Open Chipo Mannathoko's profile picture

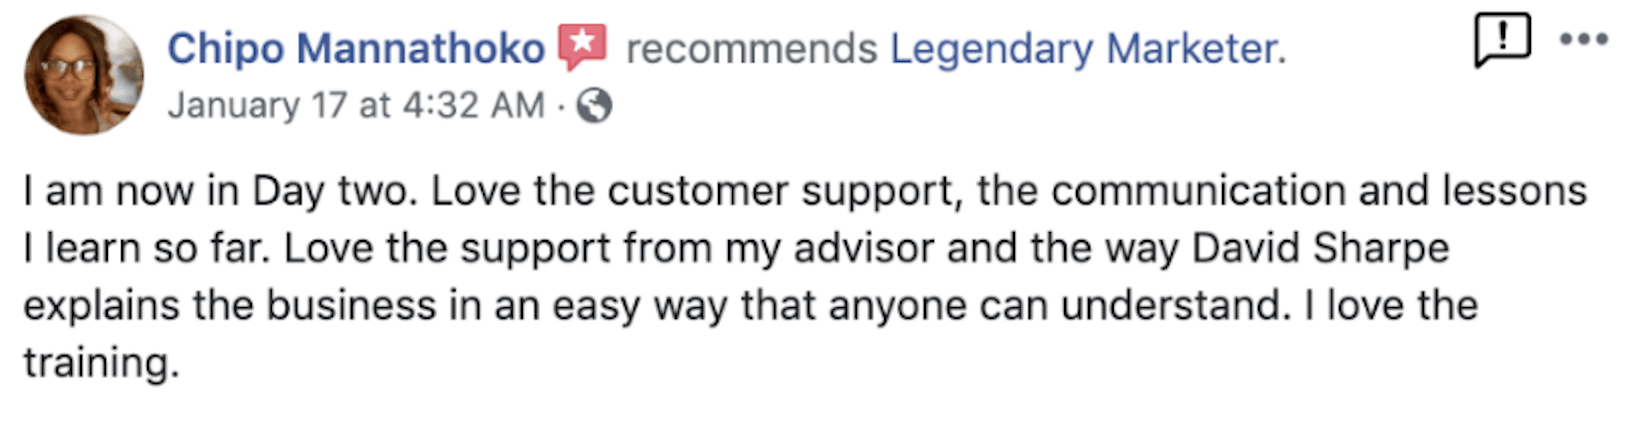[x=84, y=76]
